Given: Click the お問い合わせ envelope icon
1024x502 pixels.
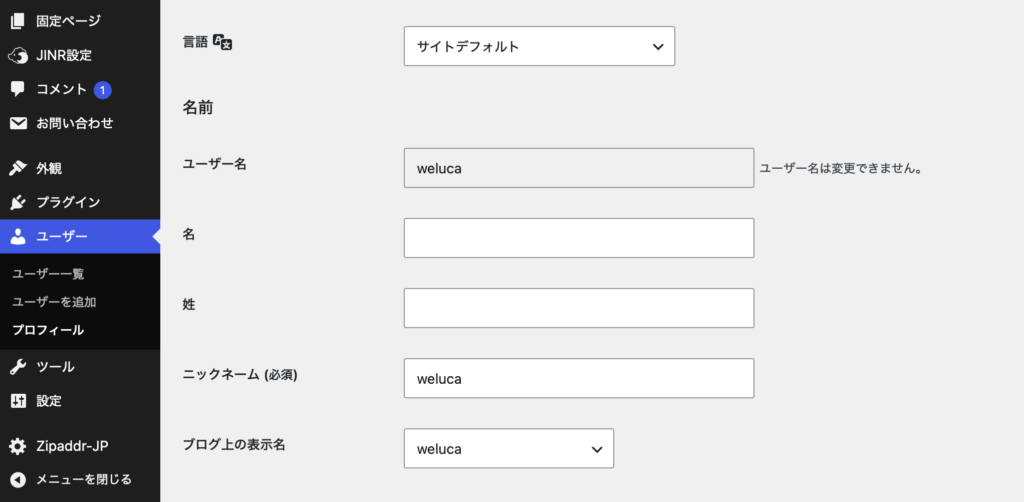Looking at the screenshot, I should [18, 123].
